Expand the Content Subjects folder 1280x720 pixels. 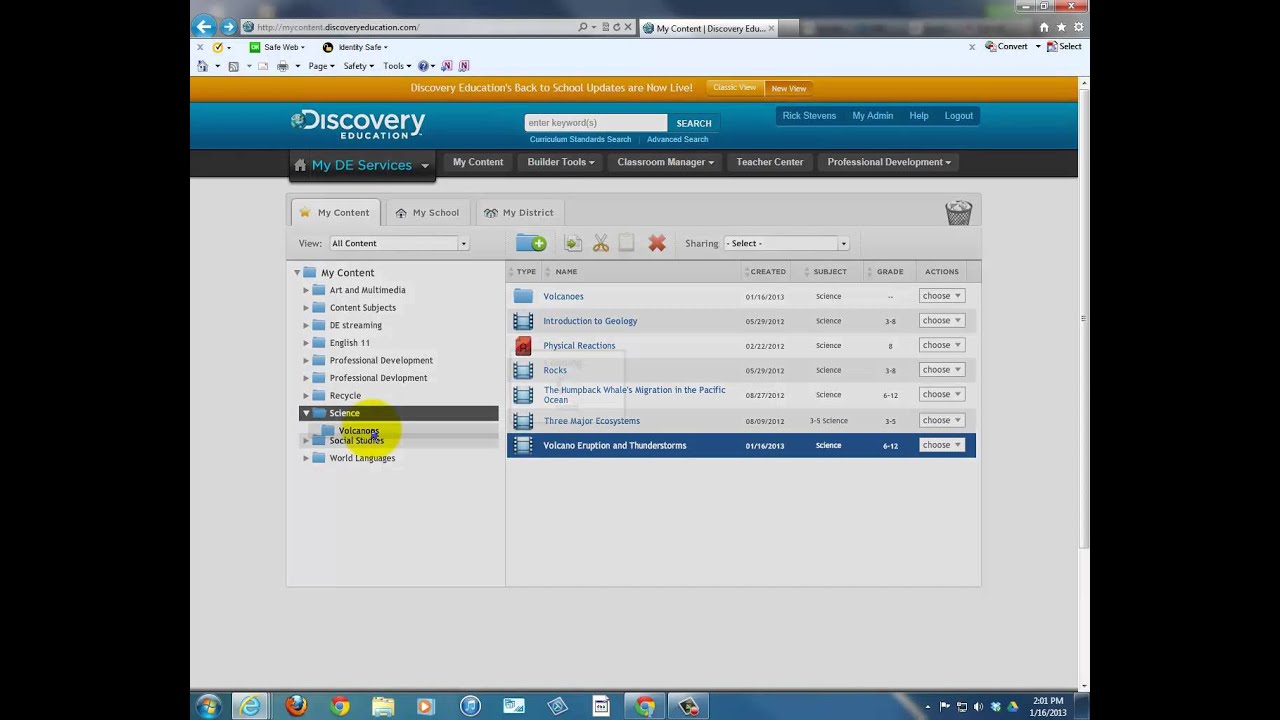point(306,308)
